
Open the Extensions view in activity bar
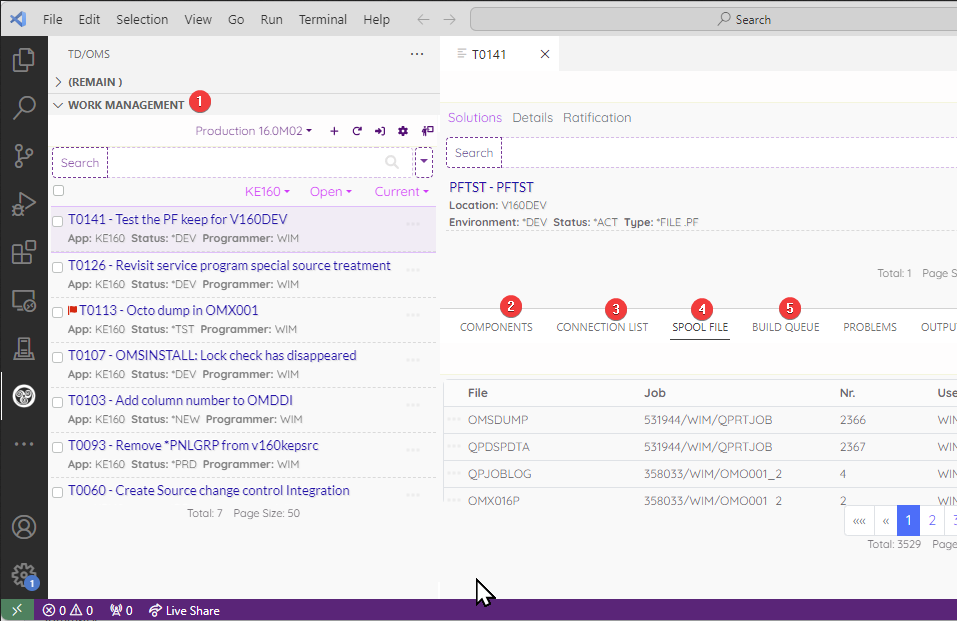coord(24,252)
